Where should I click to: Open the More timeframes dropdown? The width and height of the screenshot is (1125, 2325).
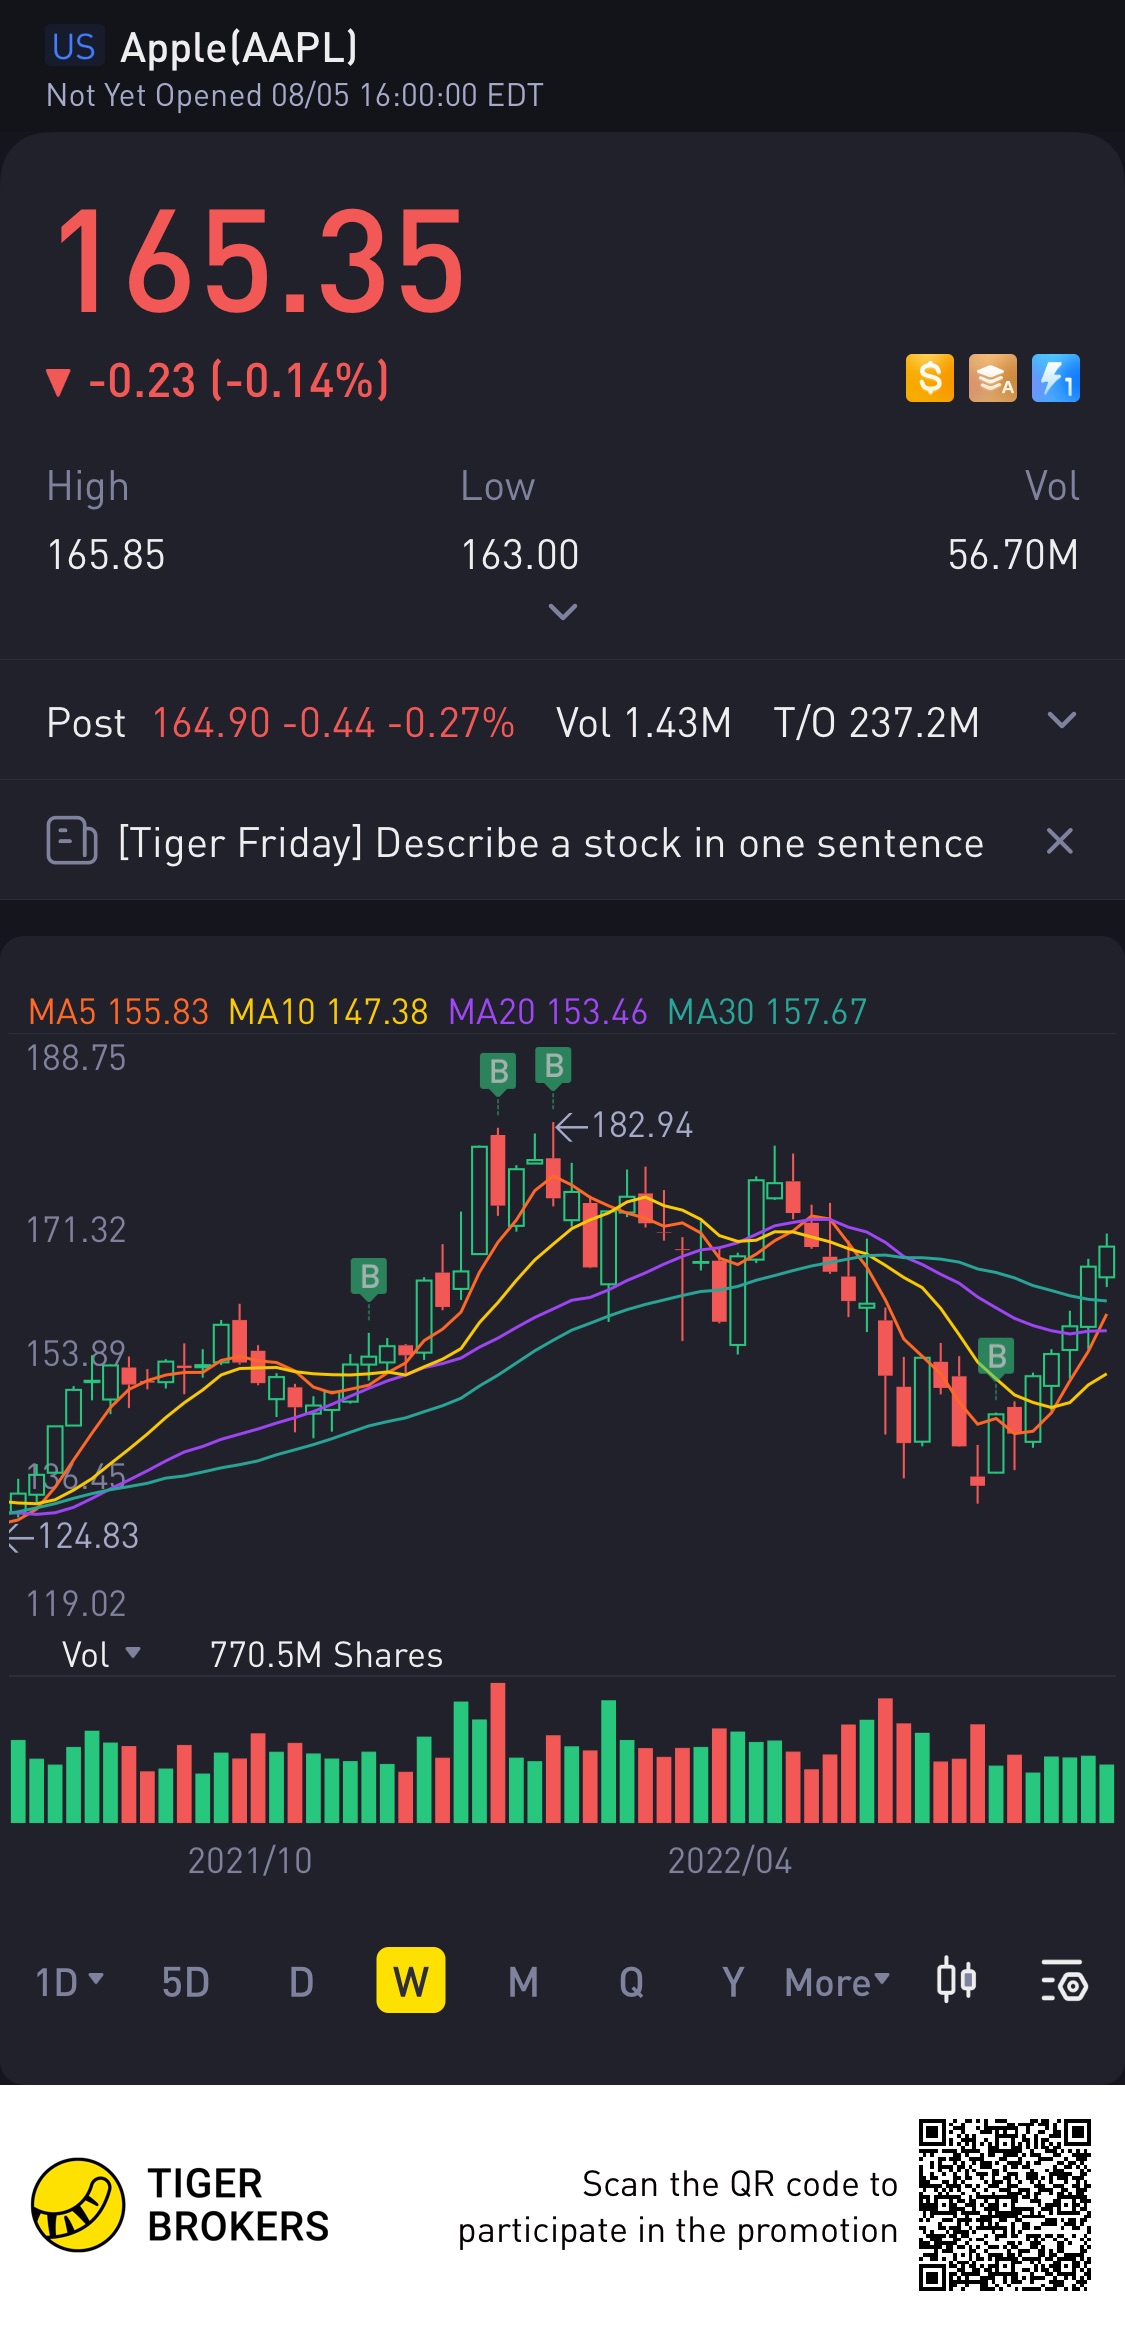click(x=837, y=1982)
